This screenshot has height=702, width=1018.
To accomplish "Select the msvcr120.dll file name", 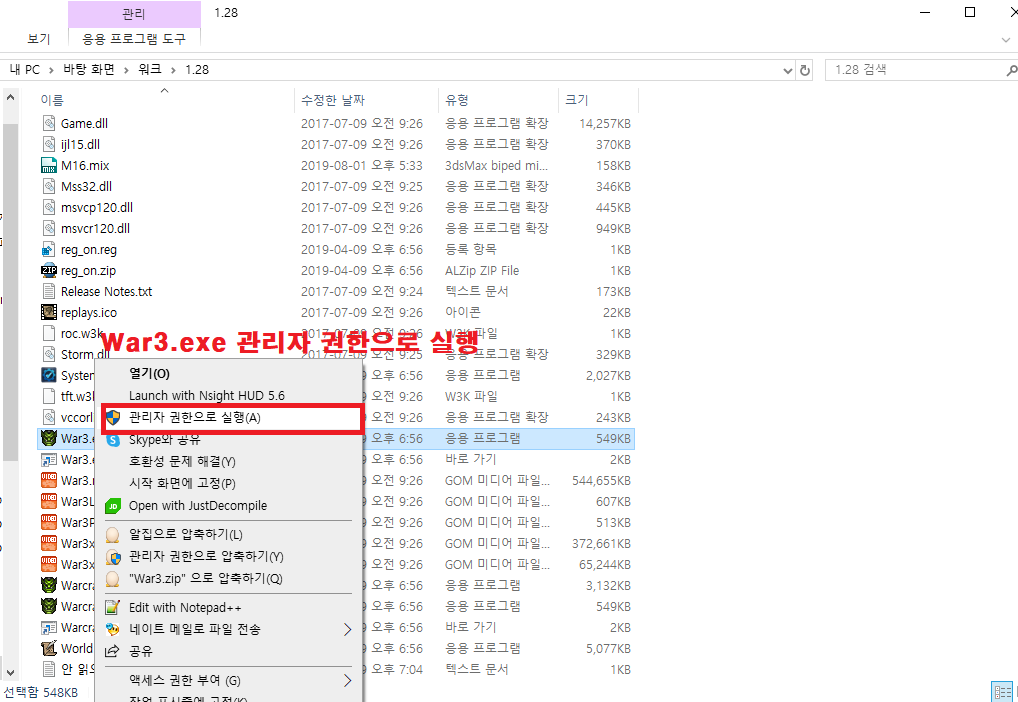I will click(x=95, y=229).
